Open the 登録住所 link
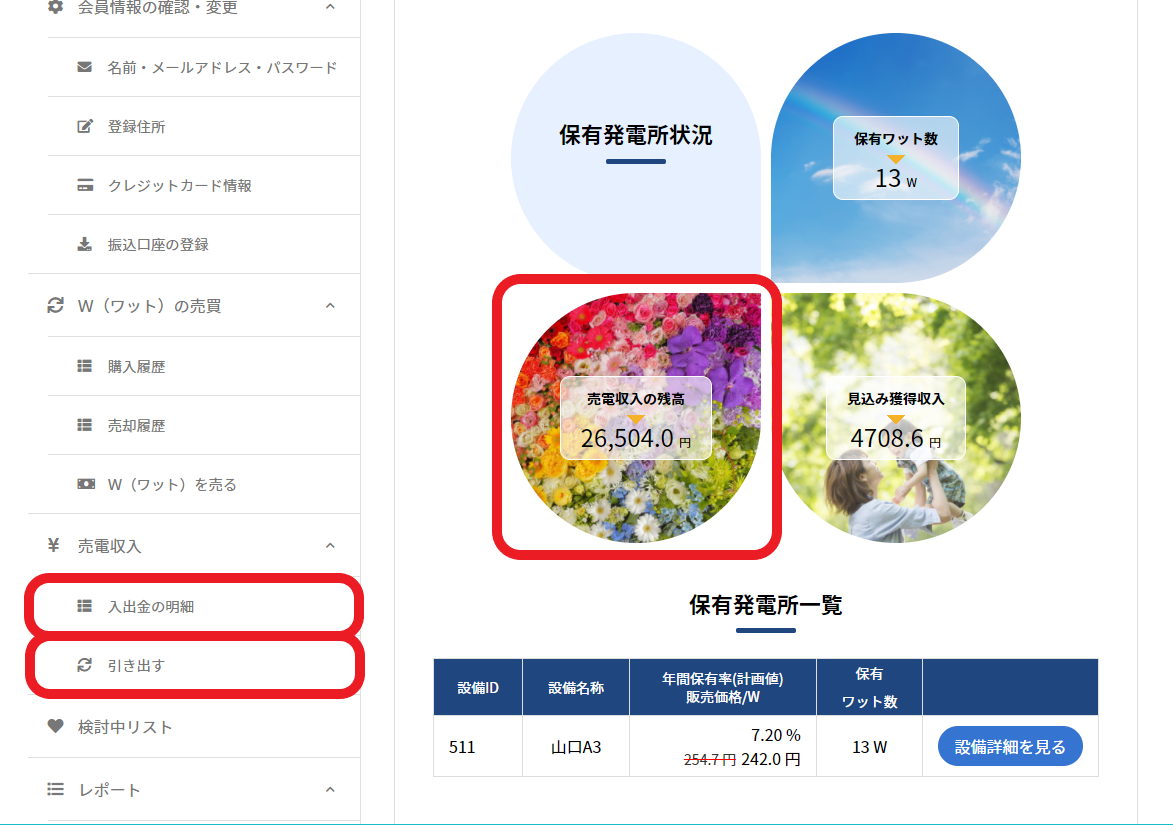This screenshot has height=825, width=1173. pos(136,127)
